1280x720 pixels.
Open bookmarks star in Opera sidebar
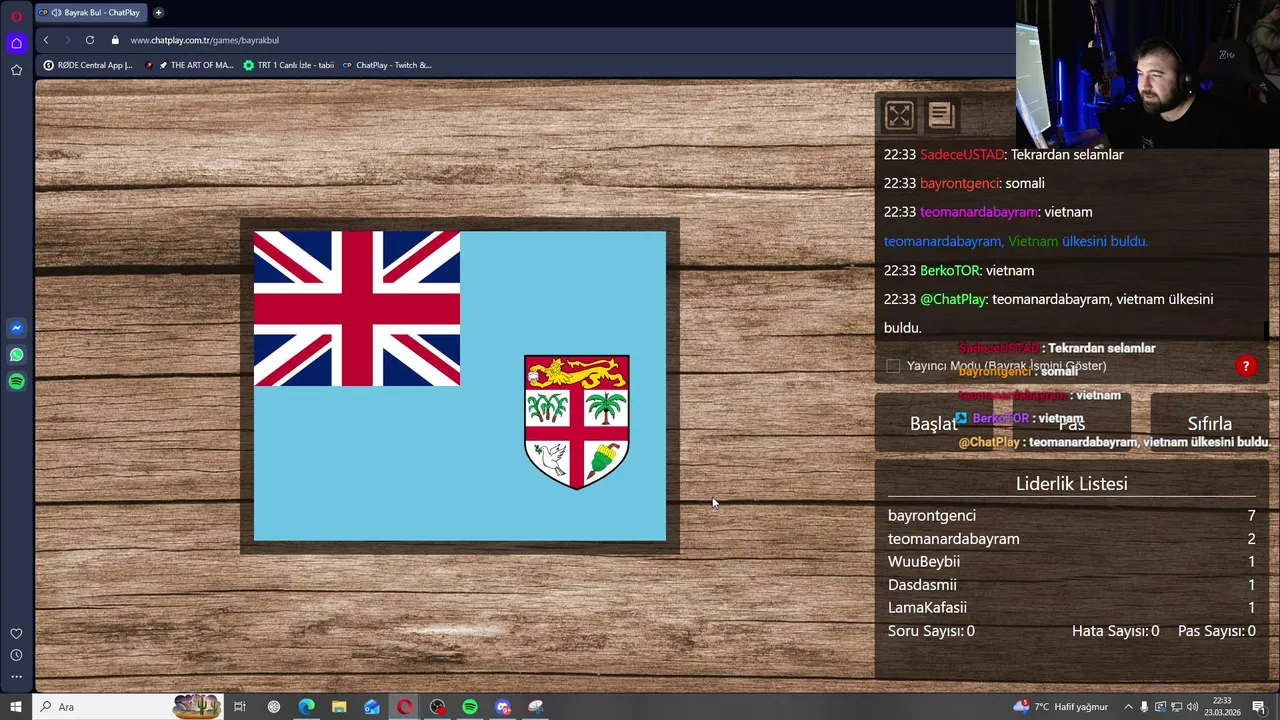click(x=16, y=70)
